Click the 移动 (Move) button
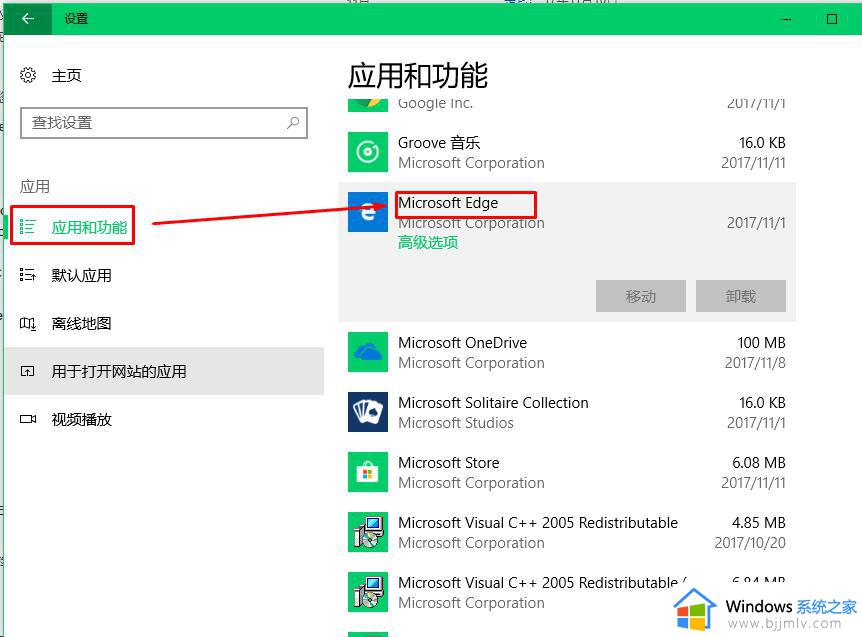This screenshot has height=637, width=862. [x=640, y=296]
